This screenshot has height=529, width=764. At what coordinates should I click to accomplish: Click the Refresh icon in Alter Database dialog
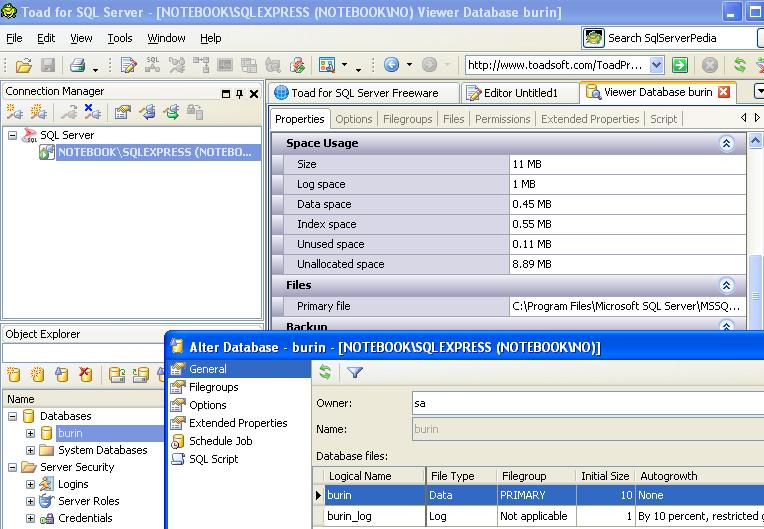pyautogui.click(x=325, y=372)
